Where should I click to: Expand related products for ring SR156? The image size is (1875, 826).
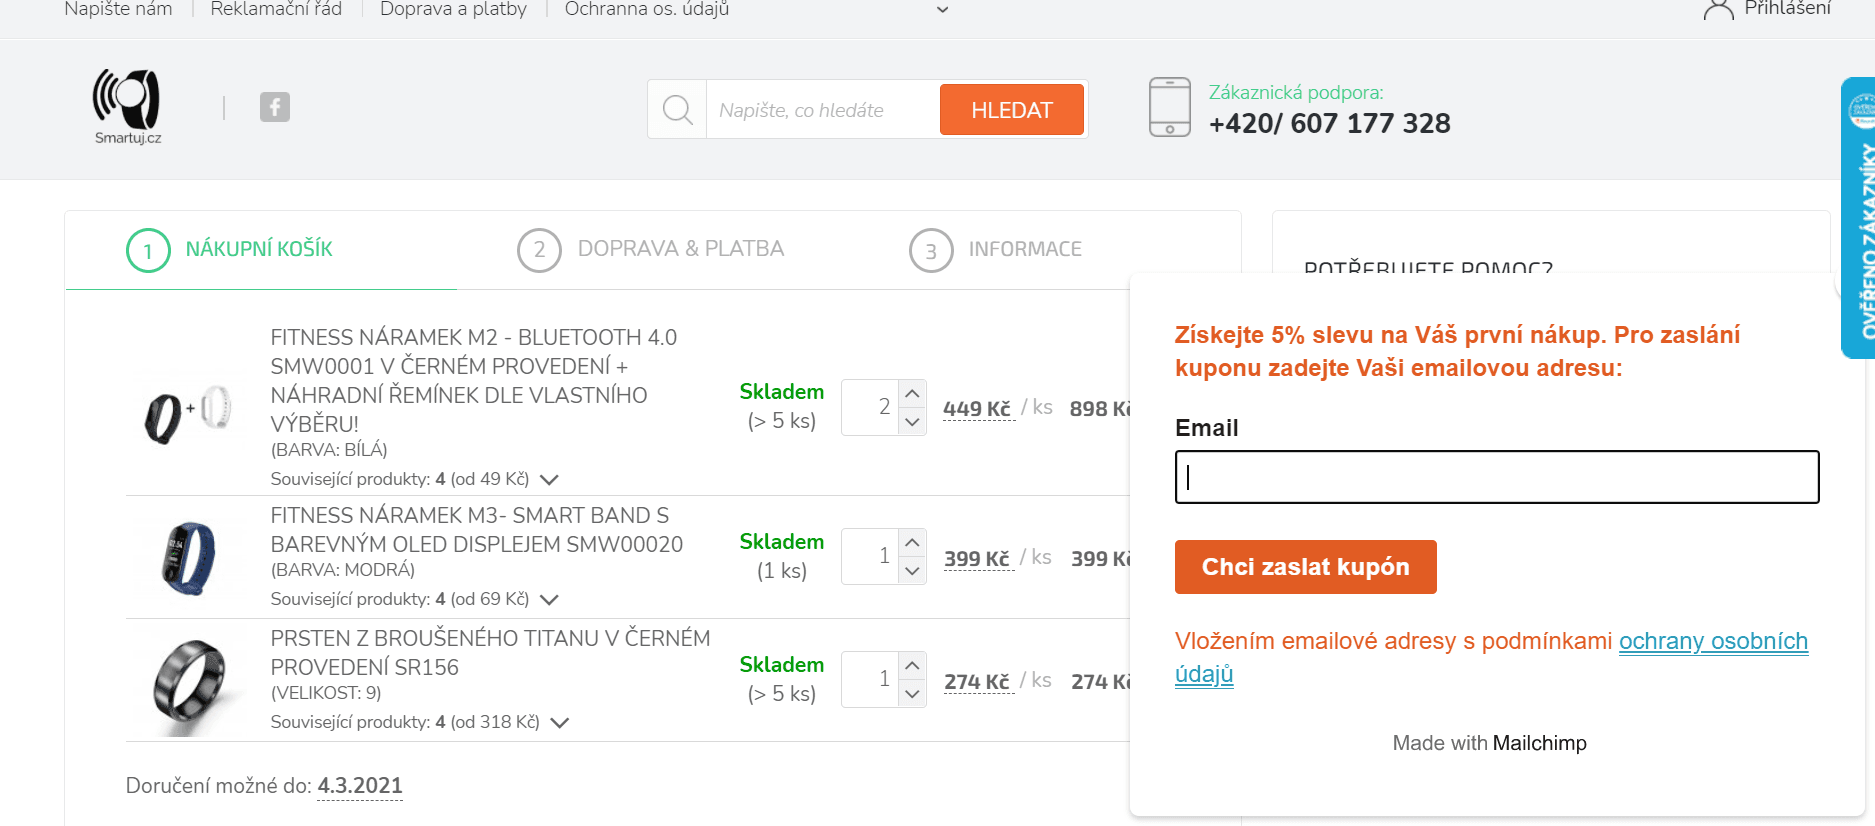click(560, 723)
